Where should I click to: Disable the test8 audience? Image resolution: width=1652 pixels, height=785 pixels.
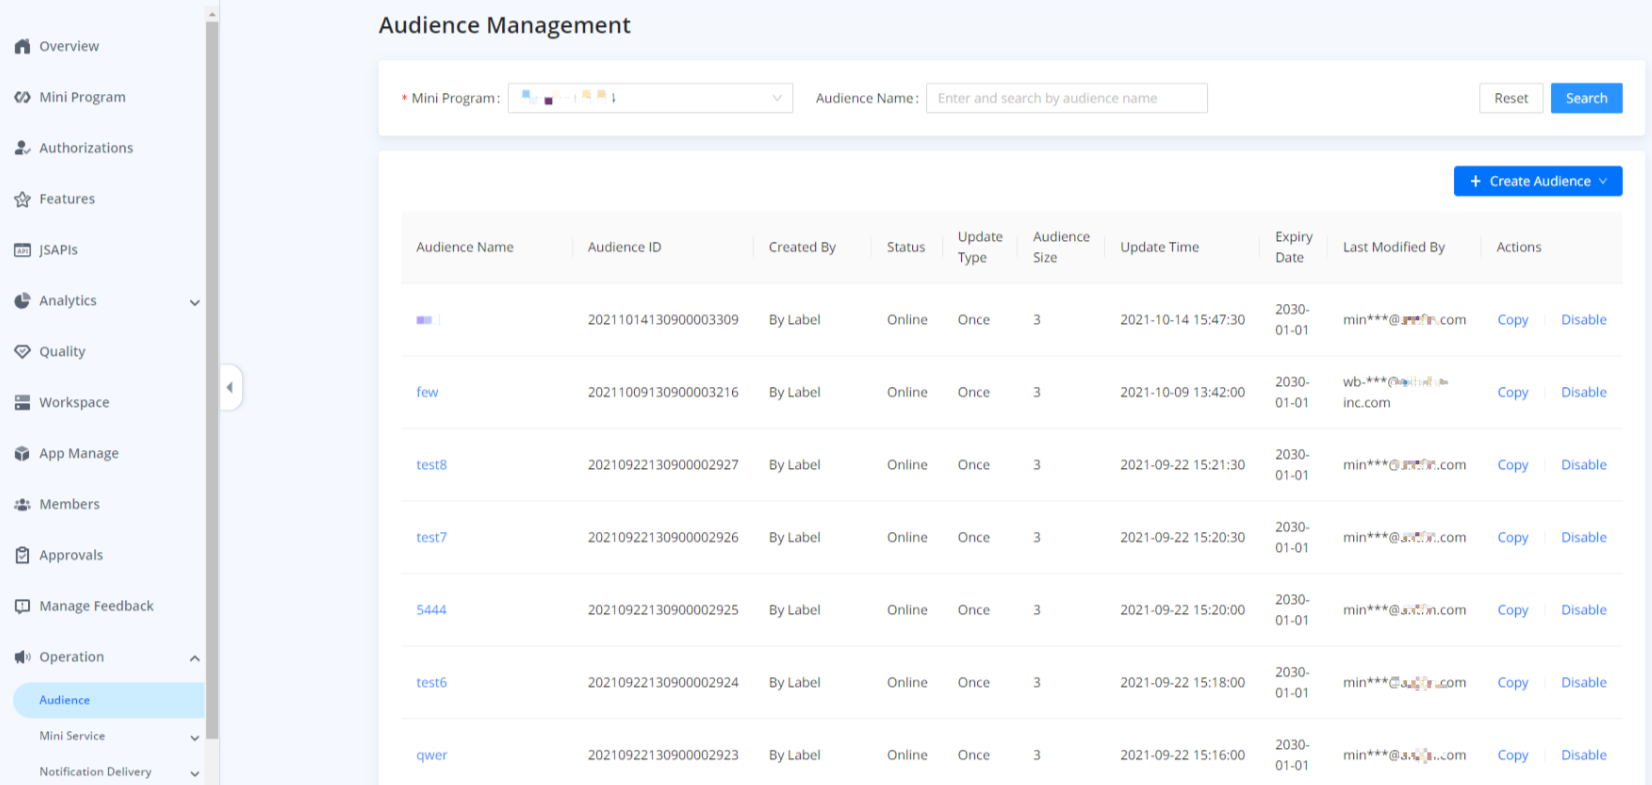click(x=1583, y=465)
